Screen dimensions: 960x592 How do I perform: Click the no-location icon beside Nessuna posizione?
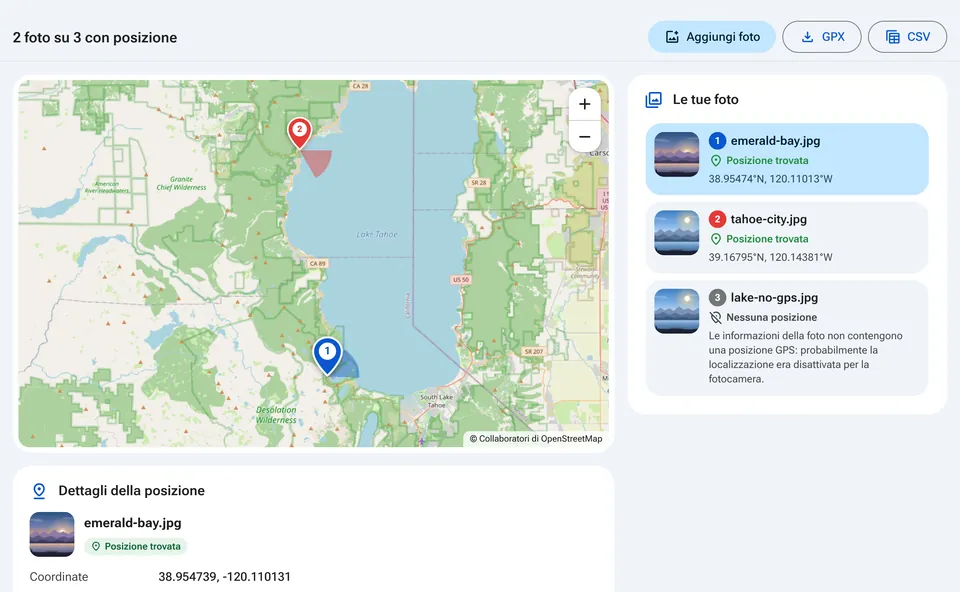pos(716,317)
